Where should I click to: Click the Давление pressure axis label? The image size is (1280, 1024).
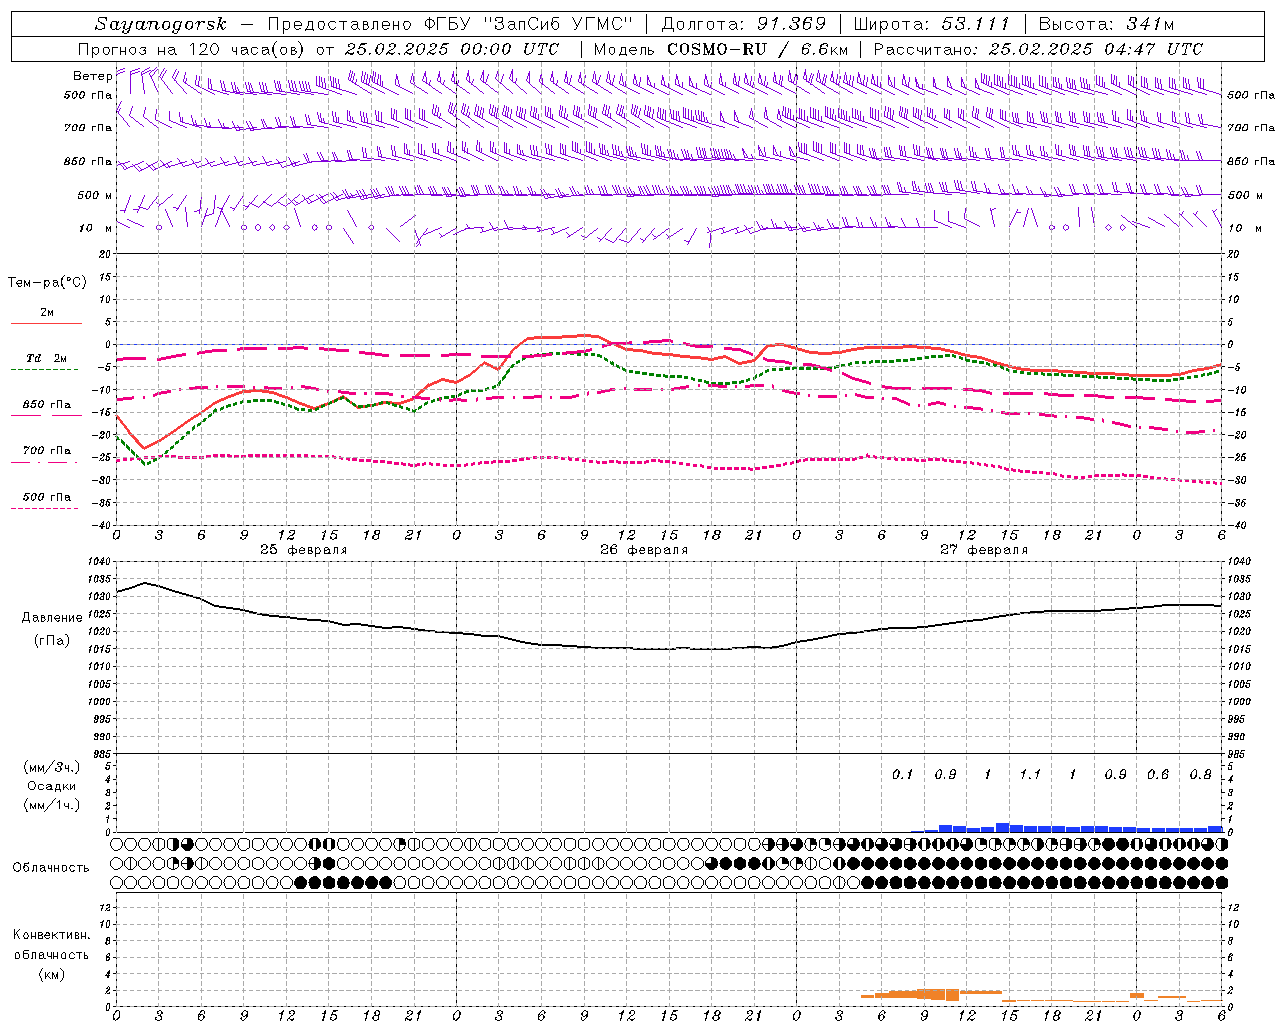(51, 618)
